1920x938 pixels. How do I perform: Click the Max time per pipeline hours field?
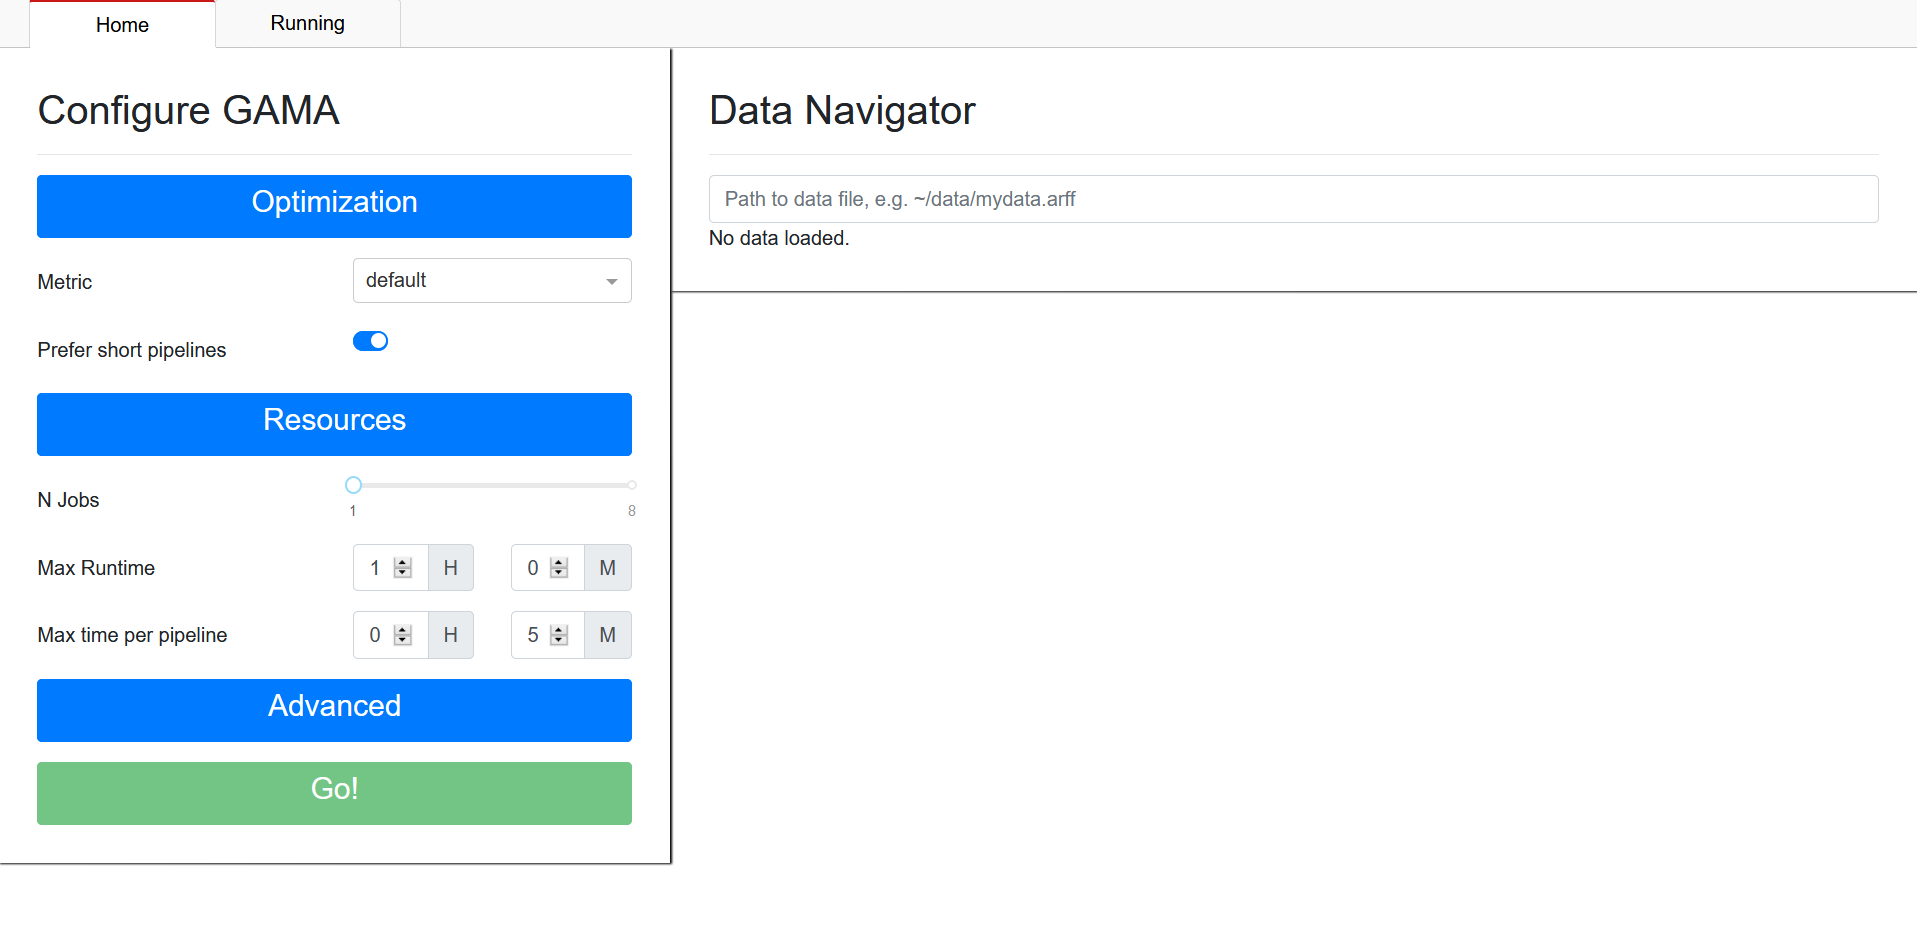(390, 635)
